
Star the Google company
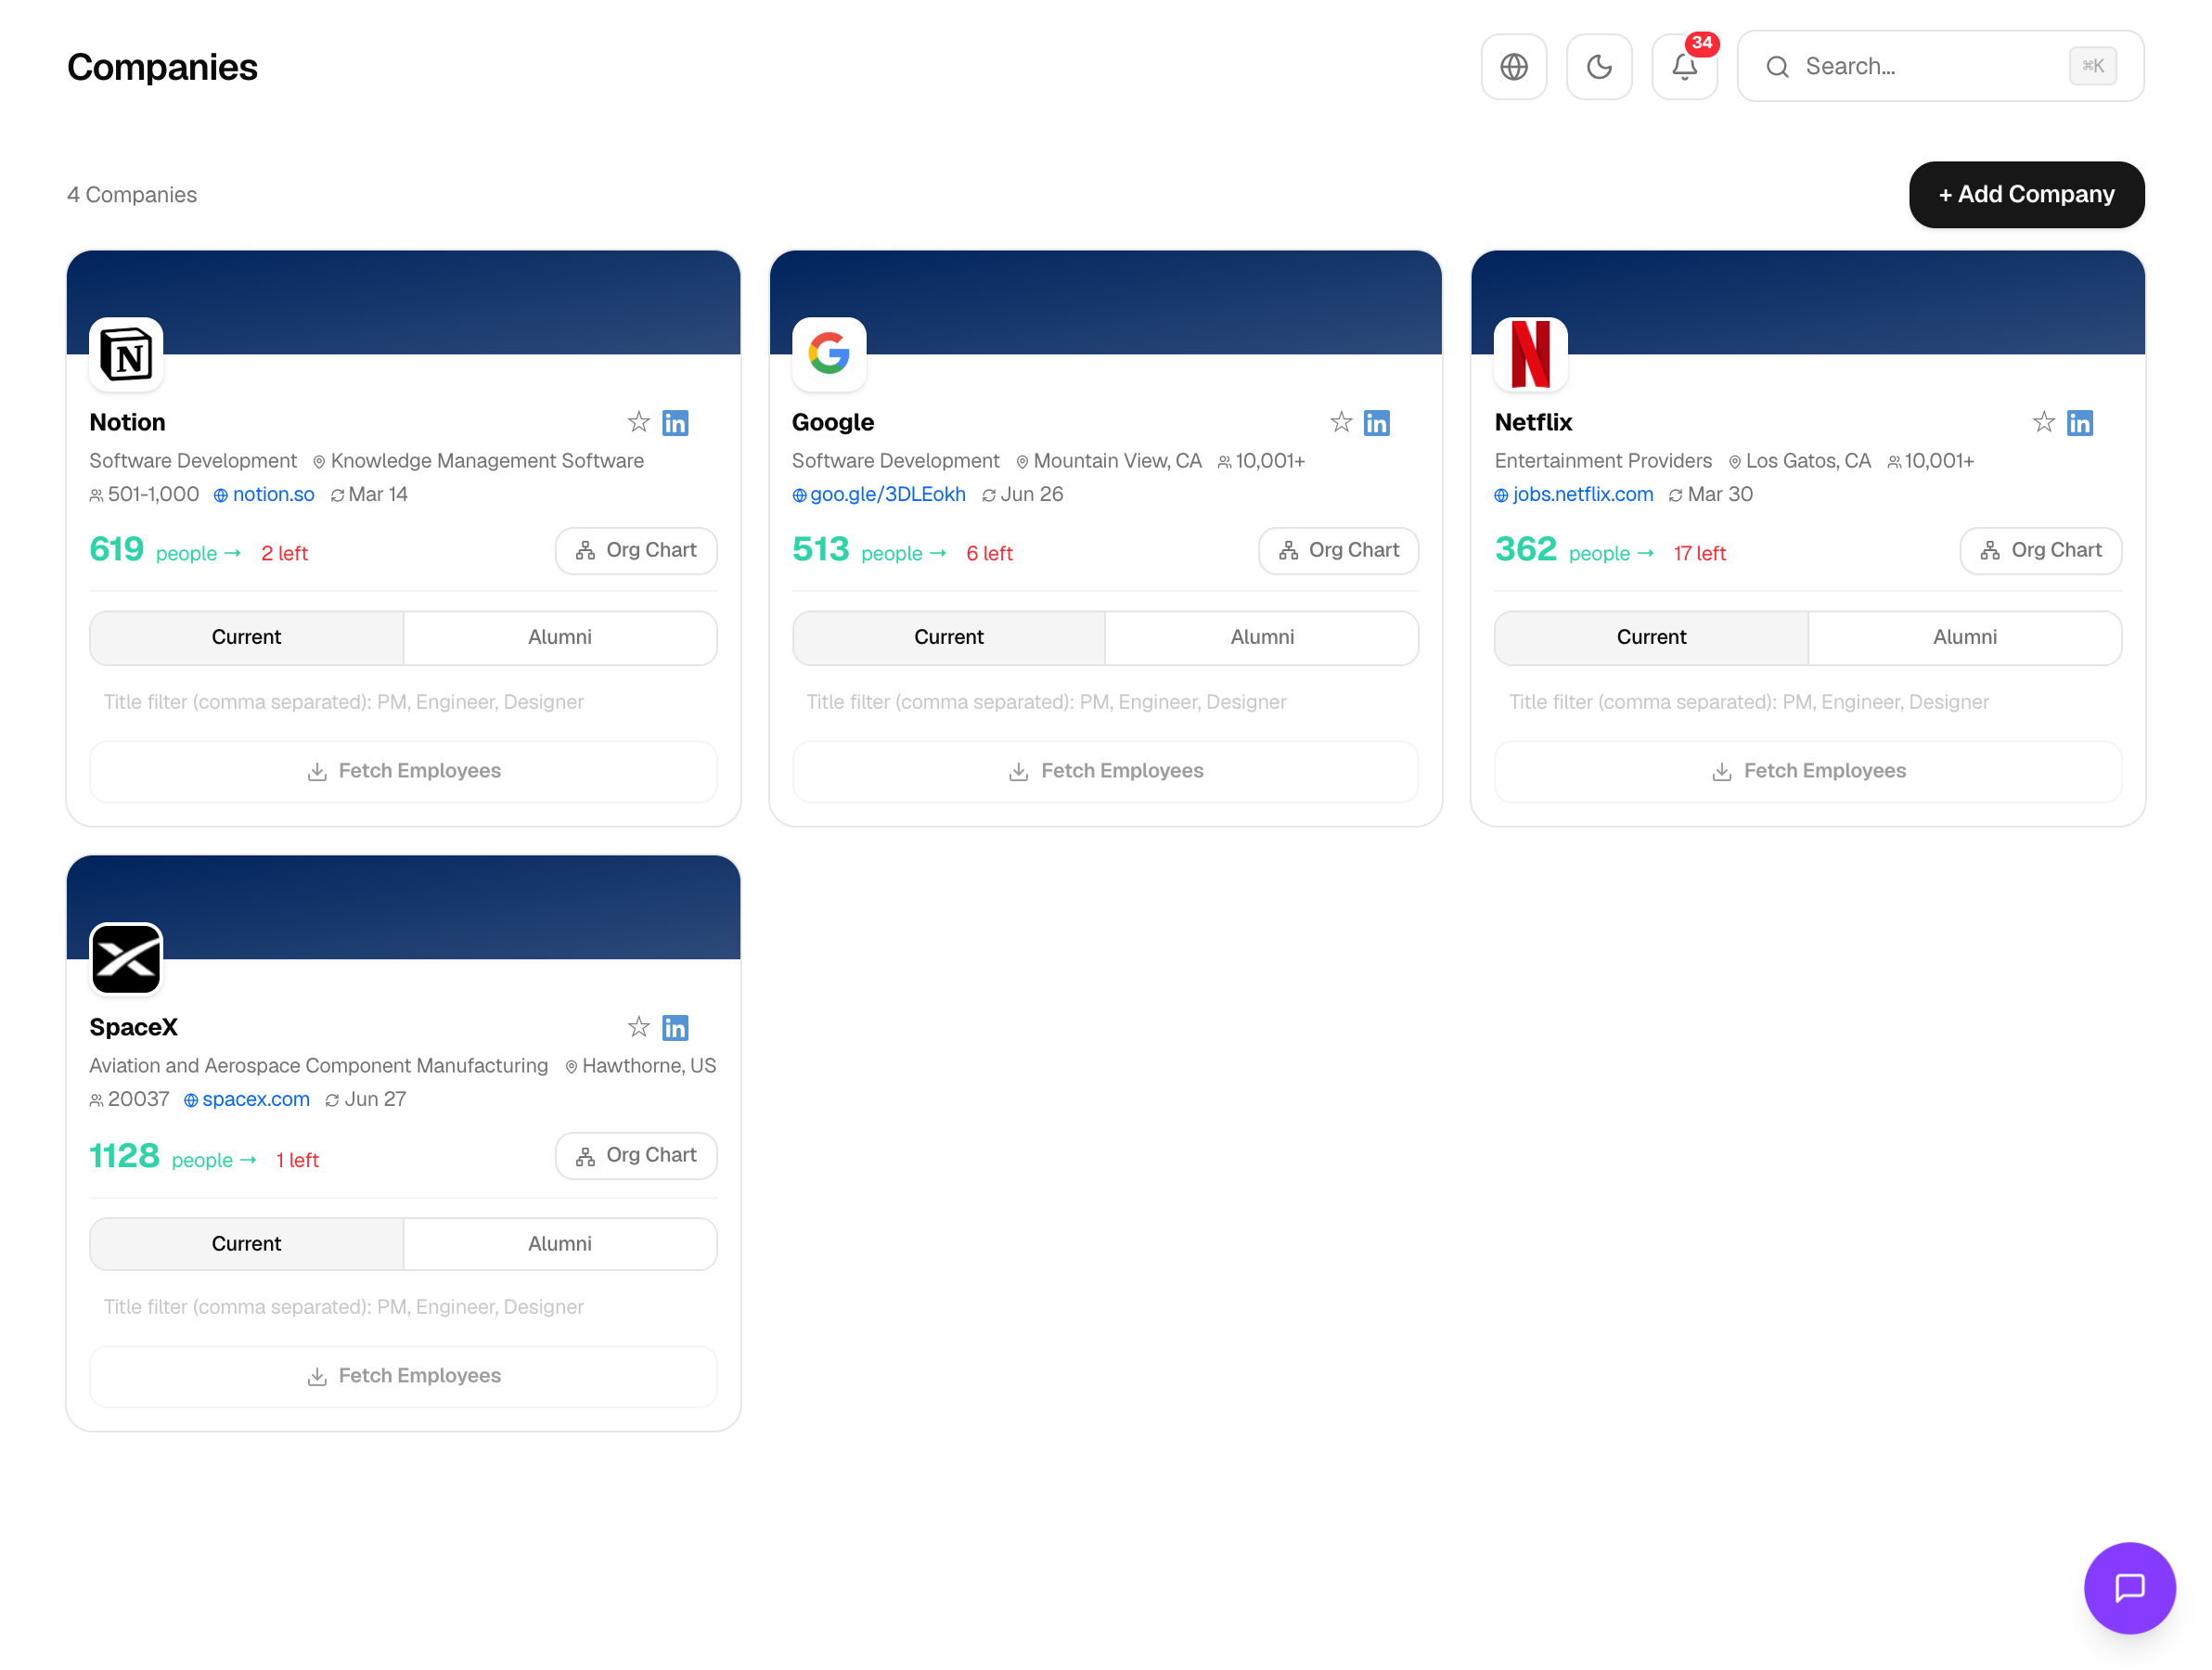(x=1341, y=422)
